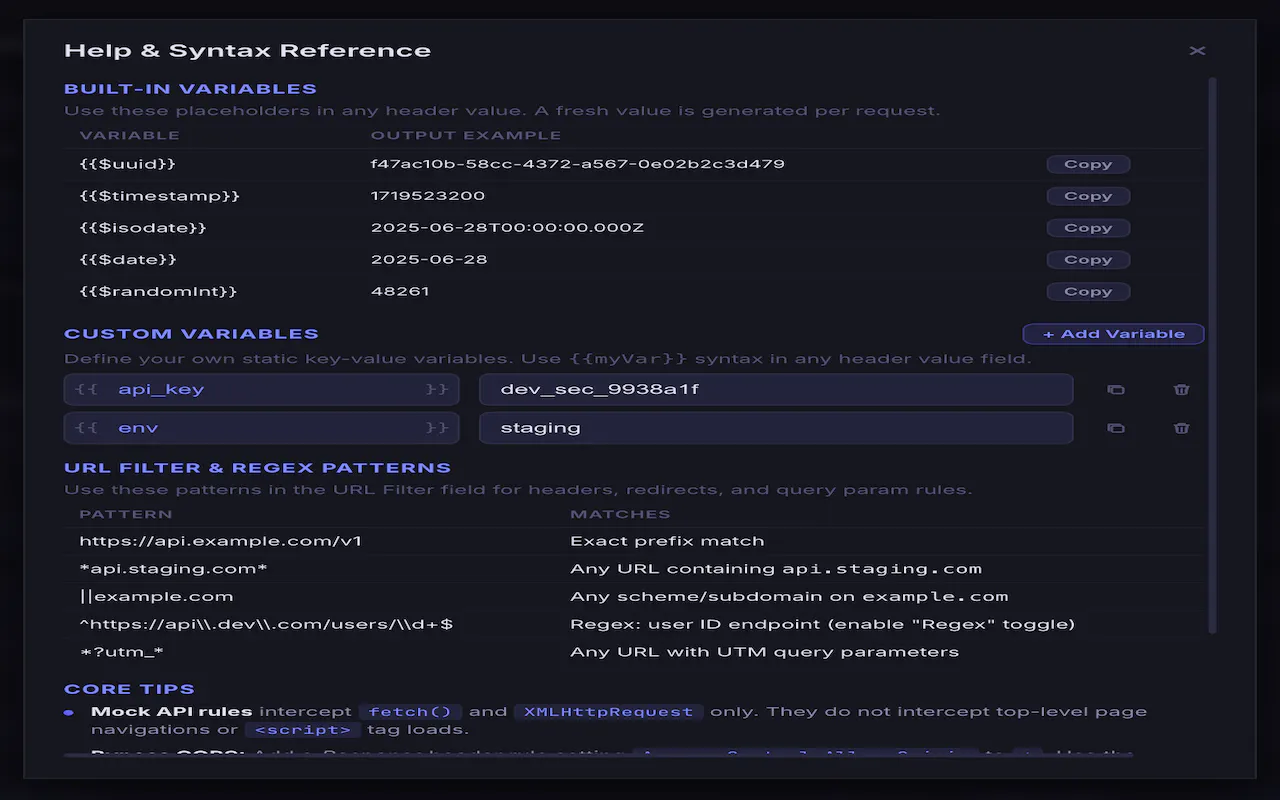Click the horizontal scrollbar at dialog bottom

pos(599,755)
